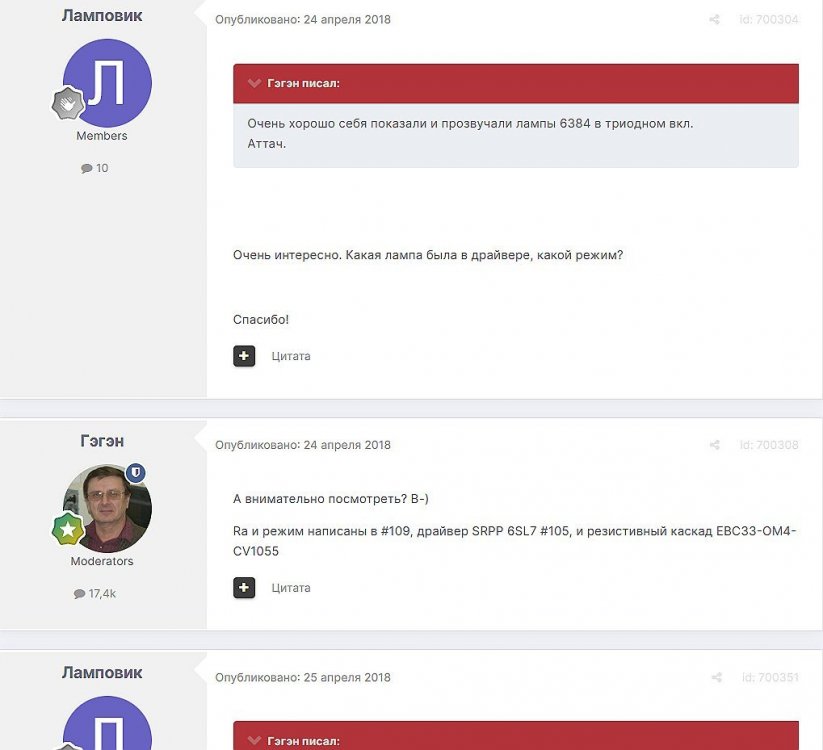Click "Цитата" under Гэгэн's reply
The image size is (823, 750).
tap(291, 588)
